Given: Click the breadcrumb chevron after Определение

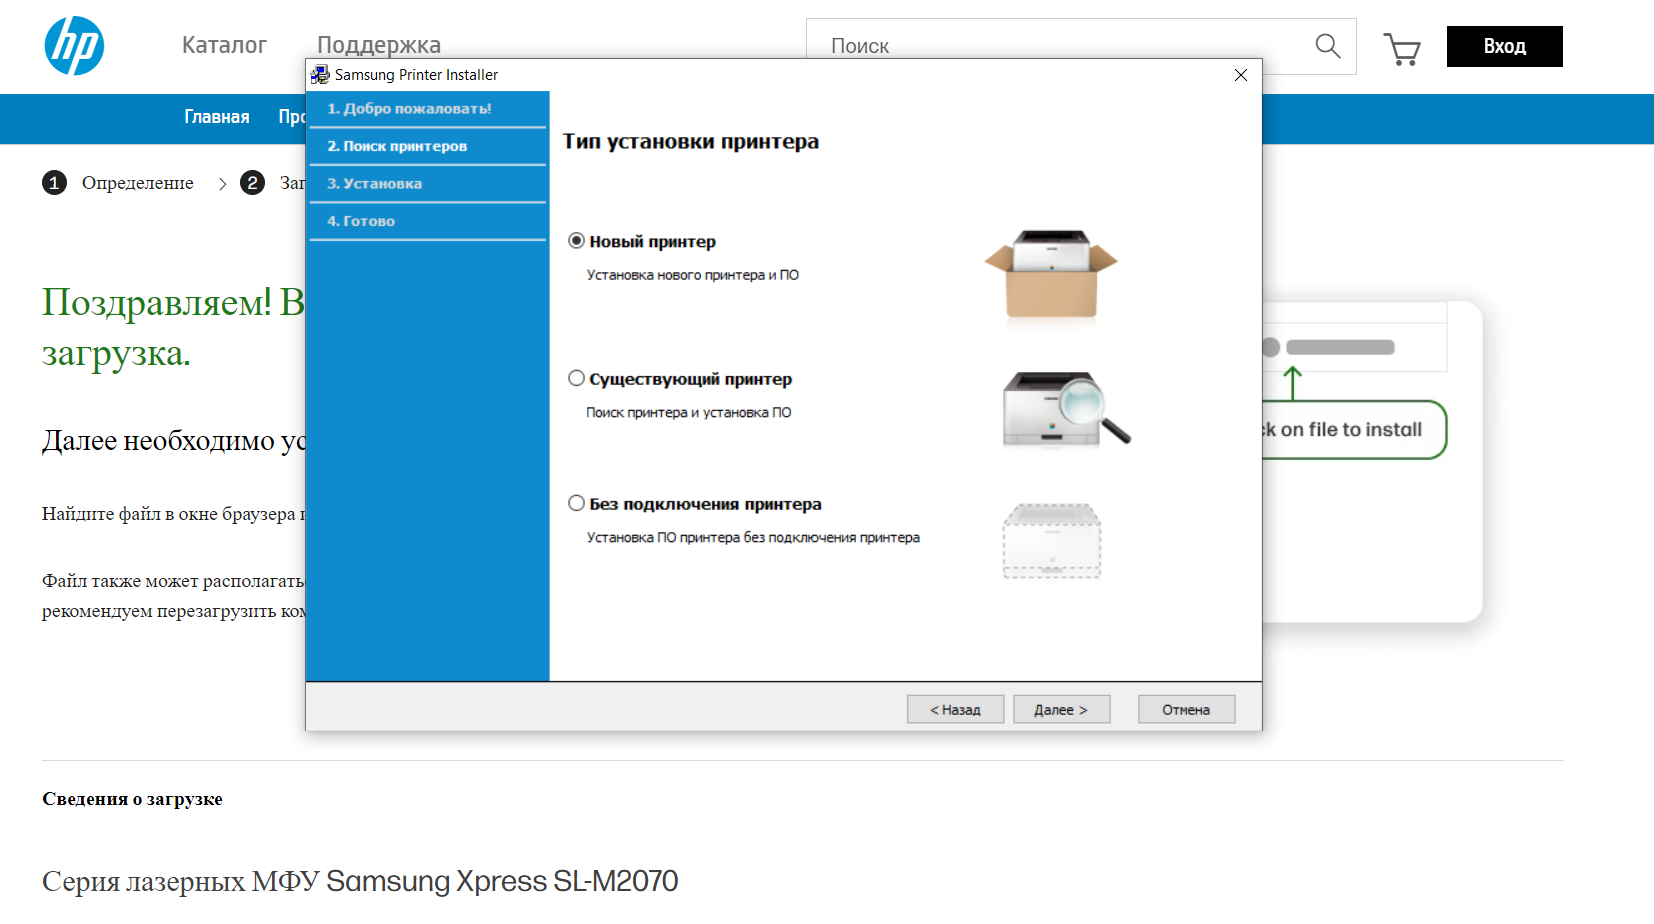Looking at the screenshot, I should coord(222,184).
